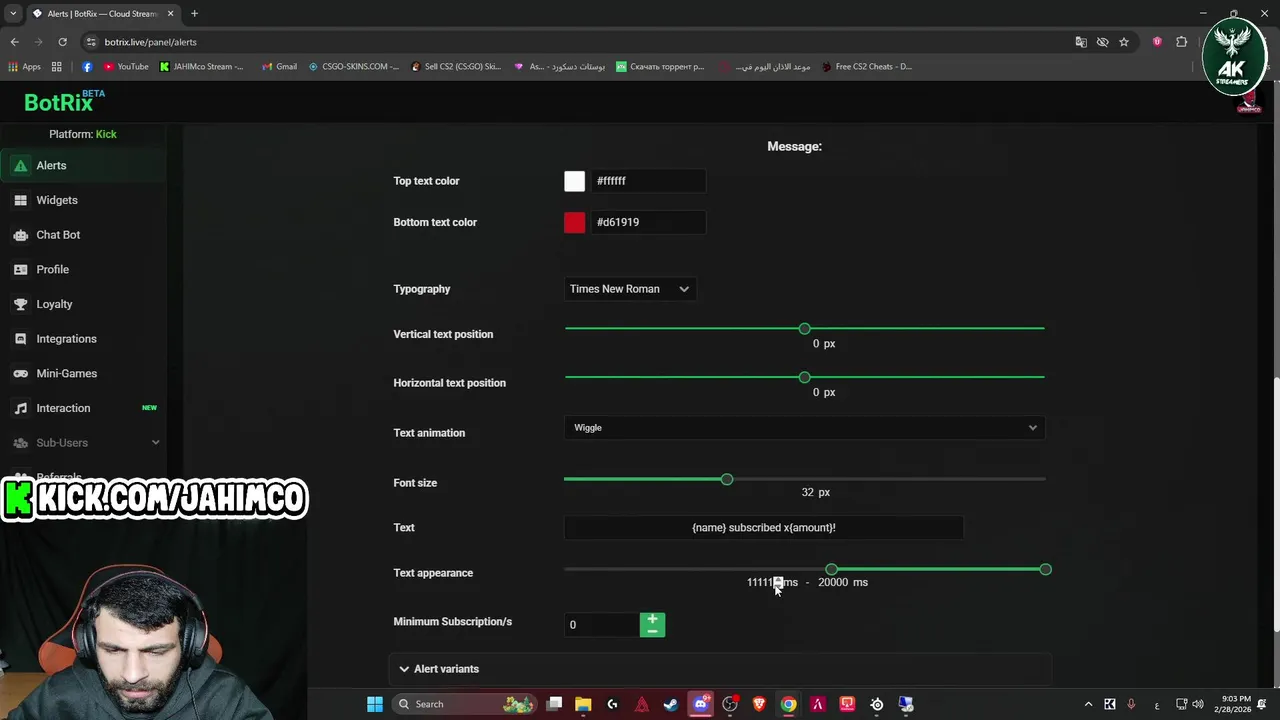Image resolution: width=1280 pixels, height=720 pixels.
Task: Open the Apps bookmark
Action: tap(24, 67)
